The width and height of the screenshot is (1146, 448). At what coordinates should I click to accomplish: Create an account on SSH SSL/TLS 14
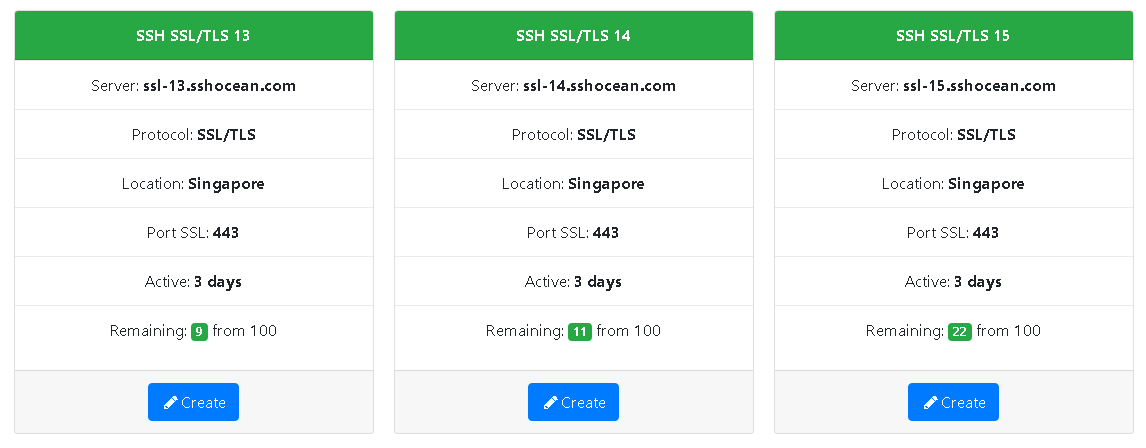[573, 402]
